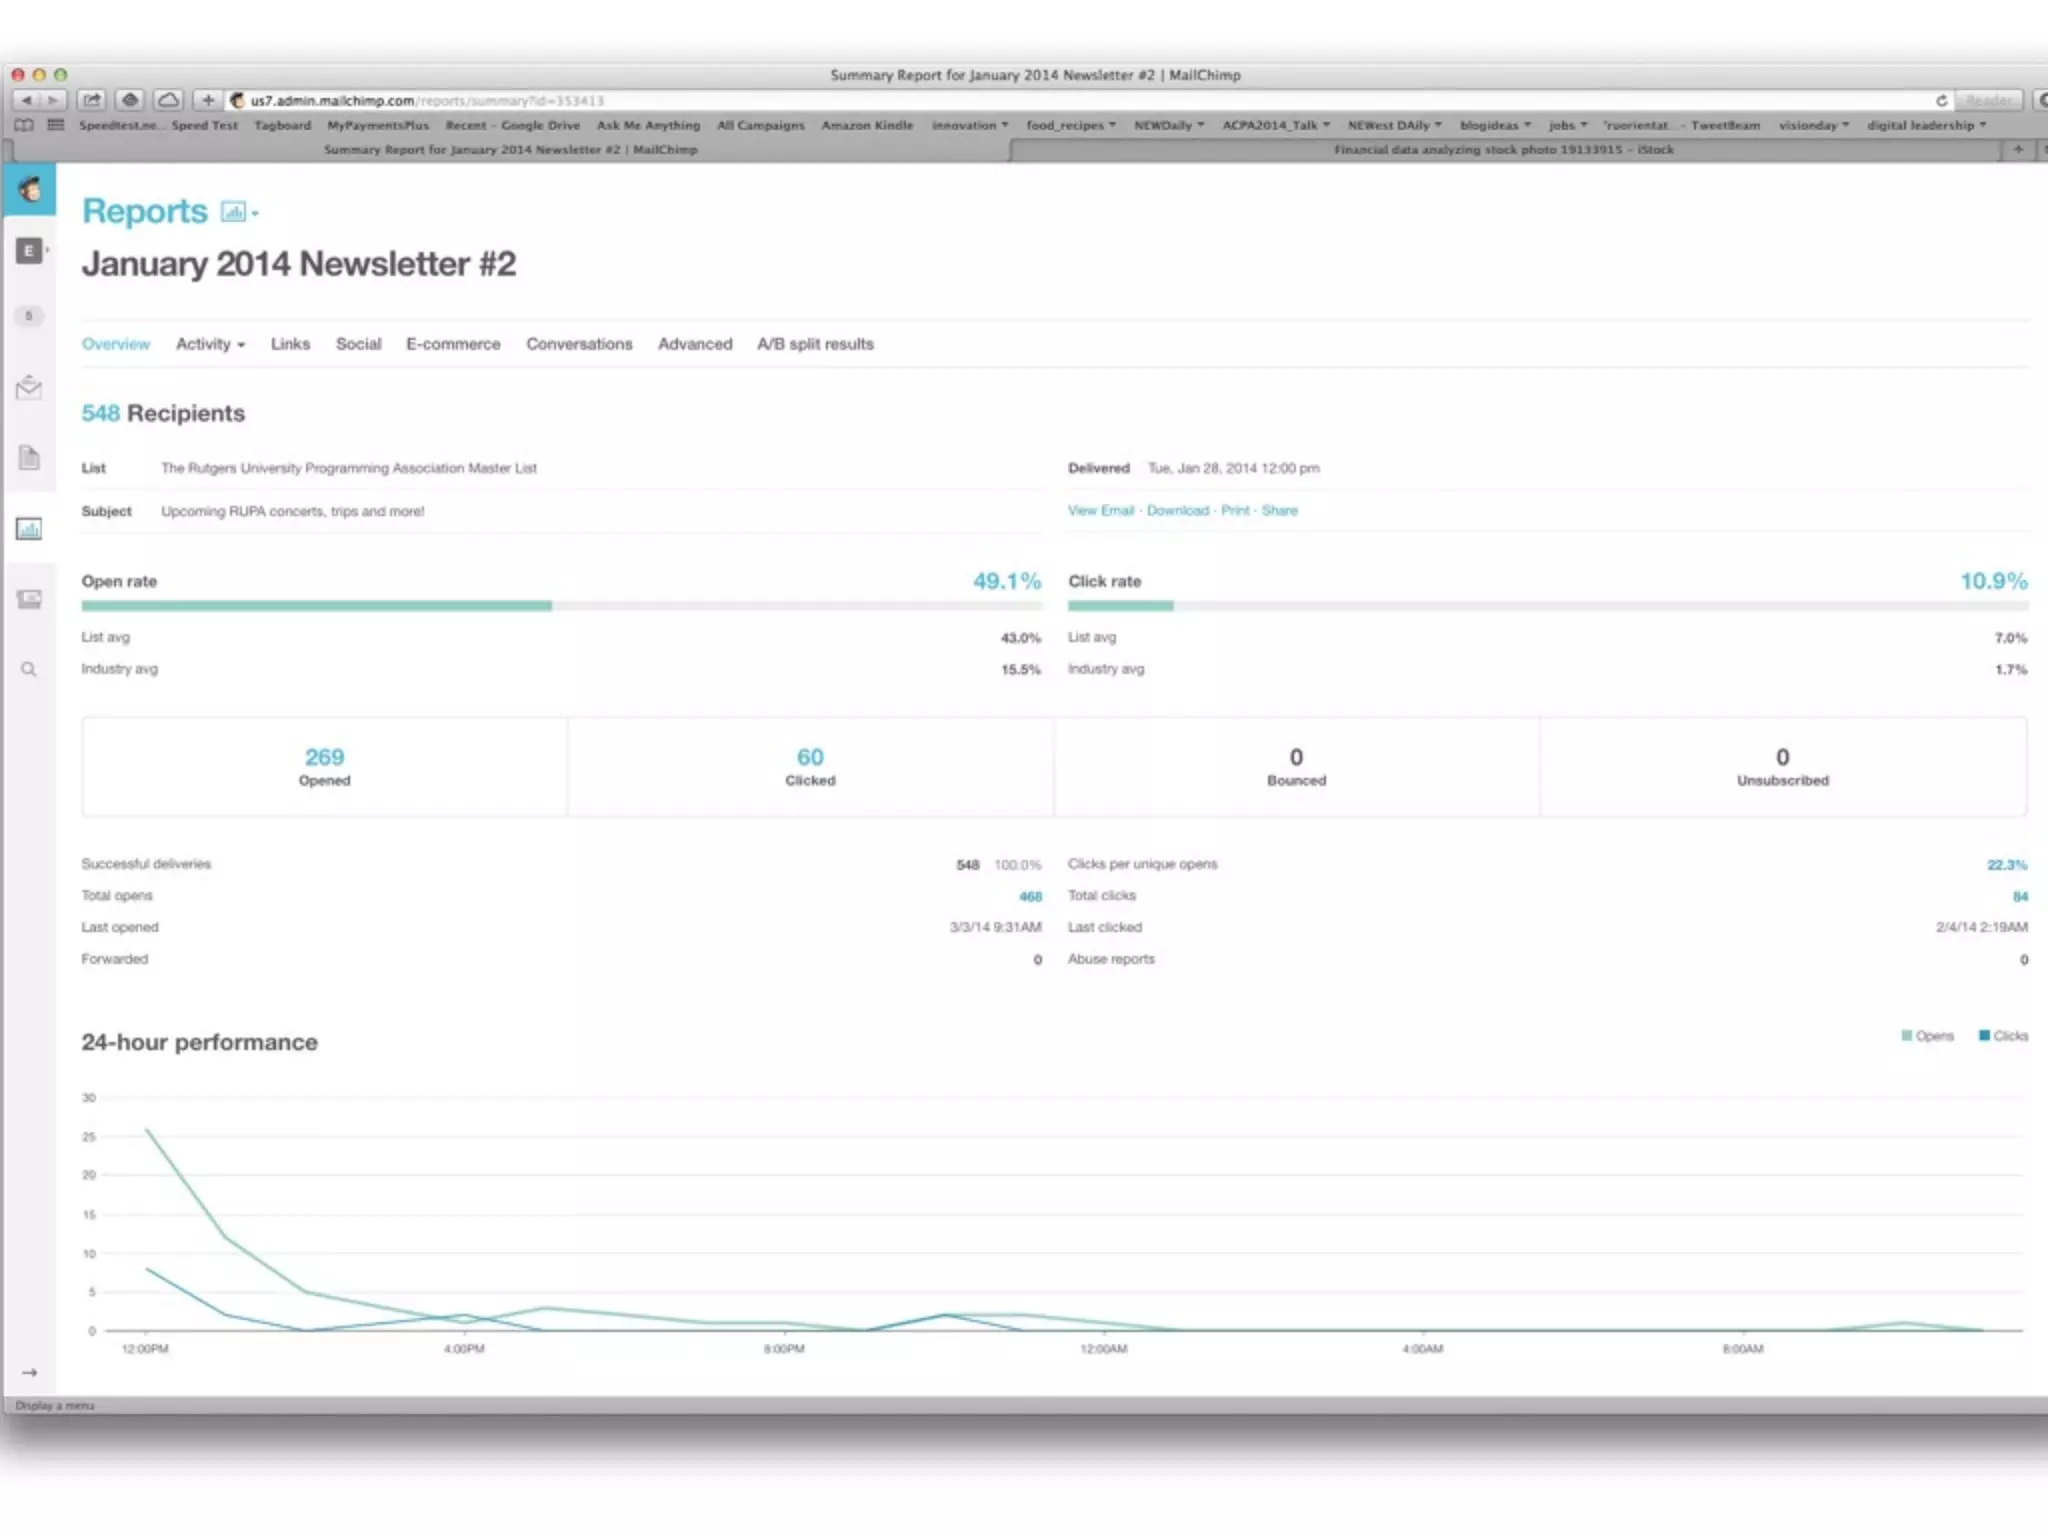Open the Campaigns envelope icon in sidebar
Image resolution: width=2048 pixels, height=1536 pixels.
coord(29,387)
